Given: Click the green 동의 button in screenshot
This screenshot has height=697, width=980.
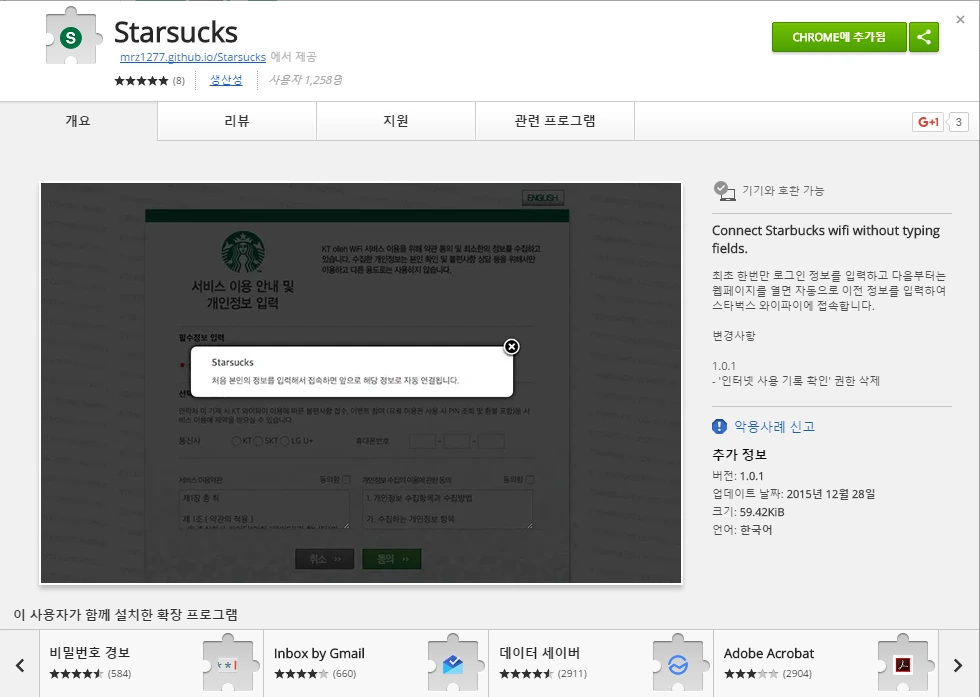Looking at the screenshot, I should pos(392,559).
